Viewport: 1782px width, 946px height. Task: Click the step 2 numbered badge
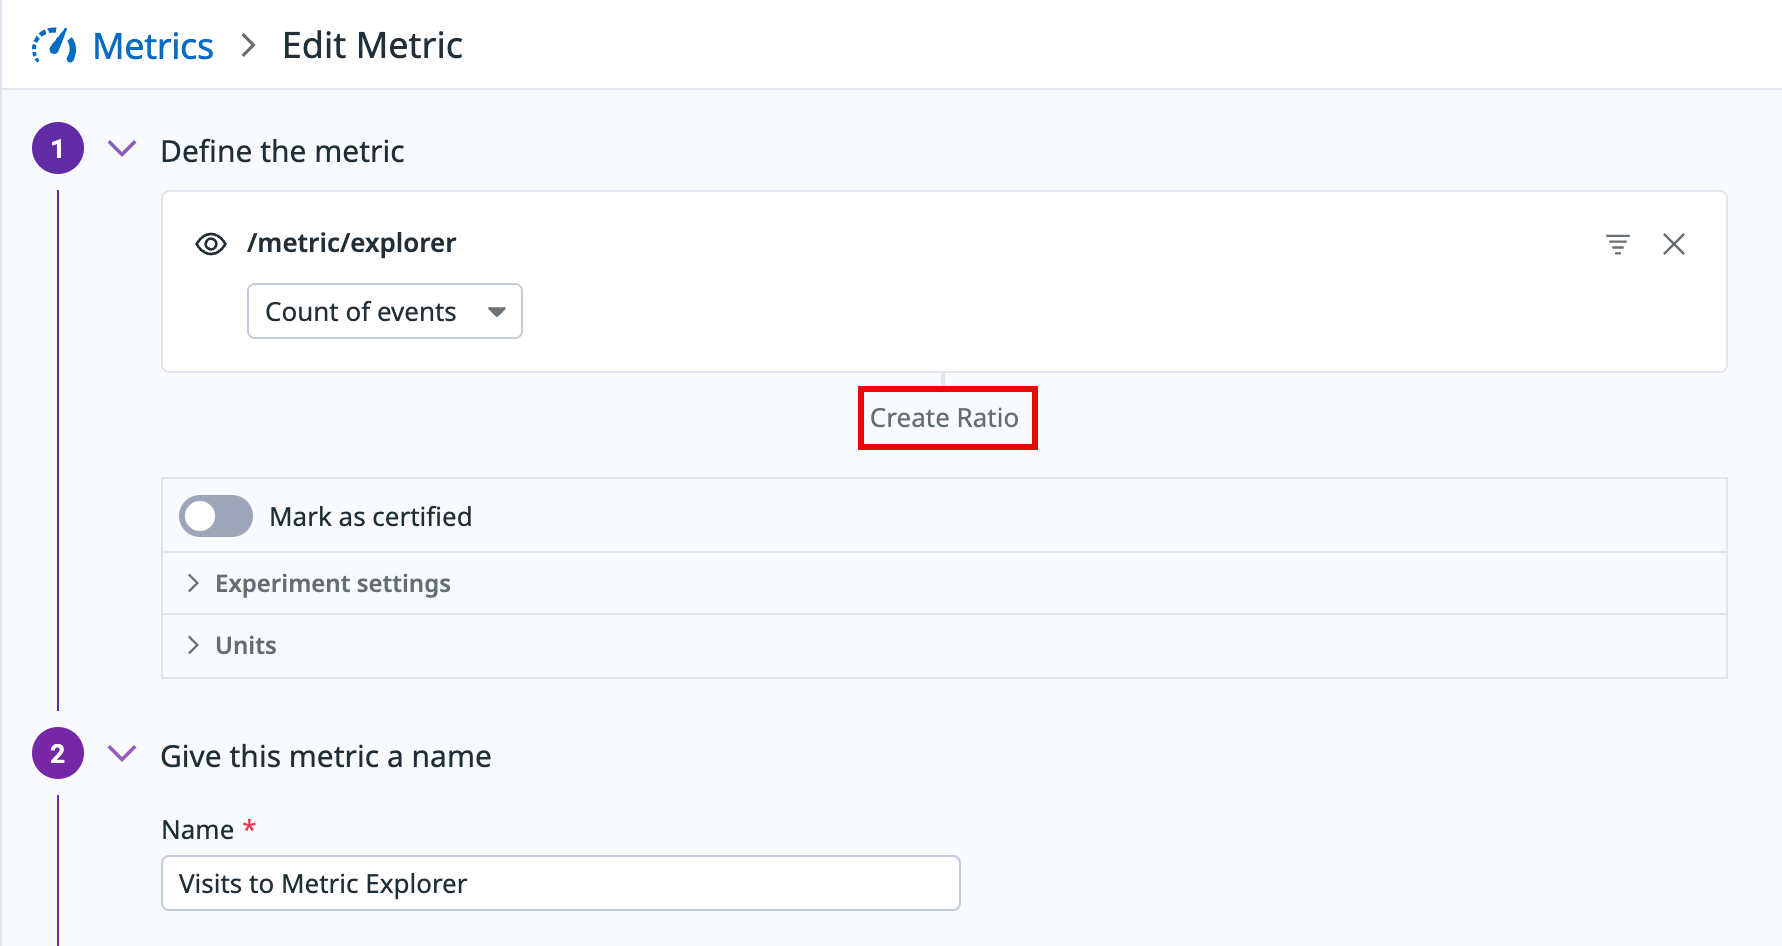(x=58, y=754)
